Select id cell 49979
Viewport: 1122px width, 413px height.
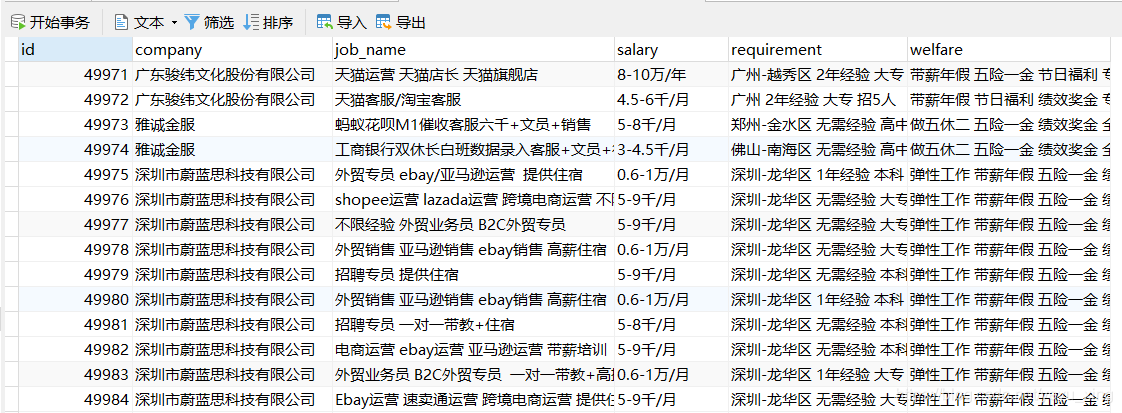coord(75,275)
